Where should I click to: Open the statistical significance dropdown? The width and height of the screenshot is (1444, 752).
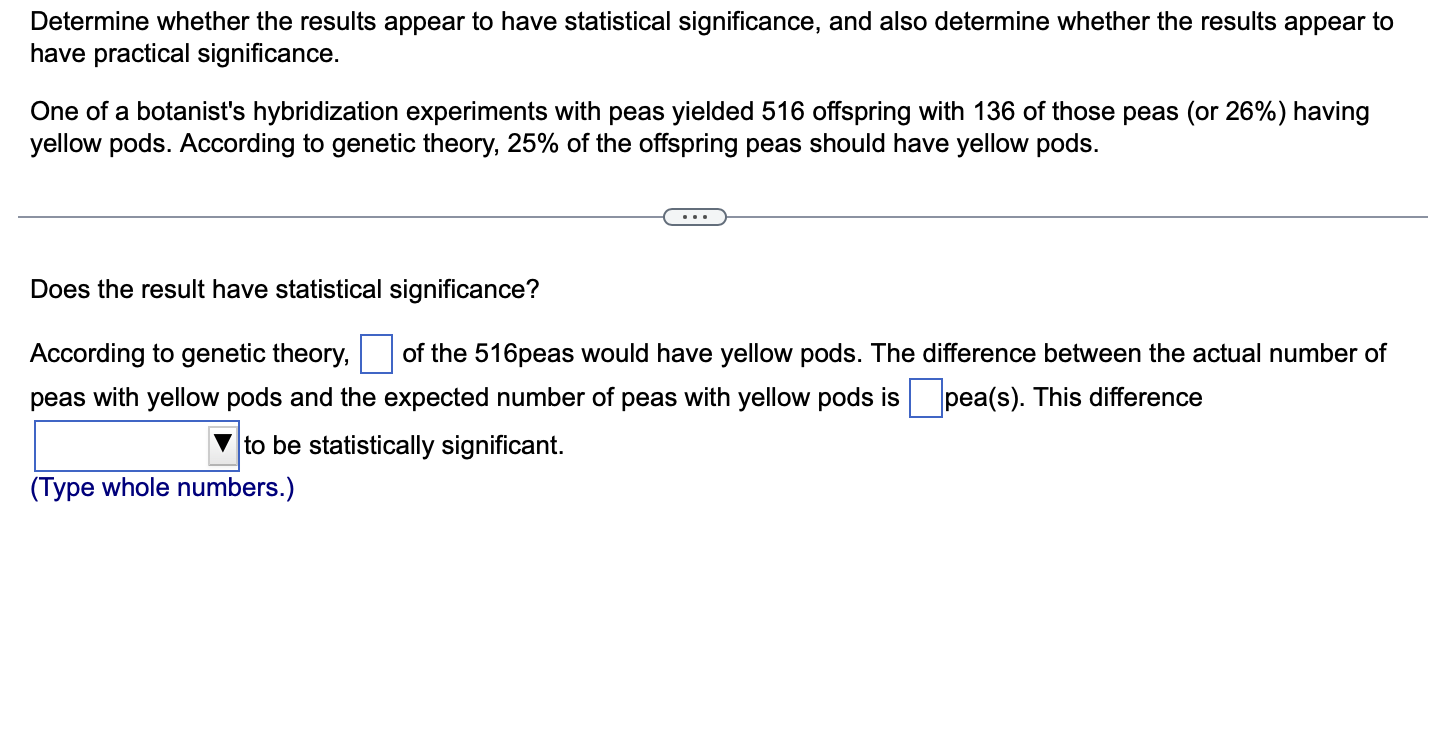pos(135,444)
